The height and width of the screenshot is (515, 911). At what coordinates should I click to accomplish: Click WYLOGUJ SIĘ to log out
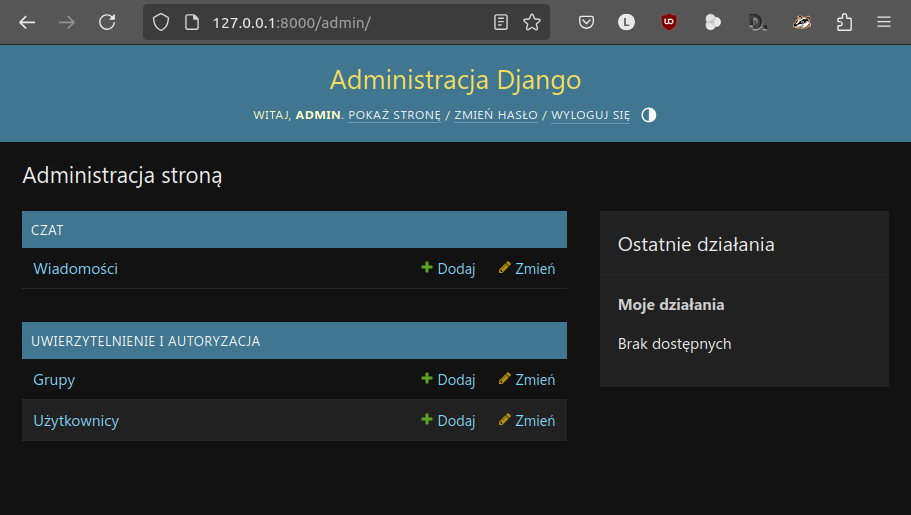coord(590,115)
